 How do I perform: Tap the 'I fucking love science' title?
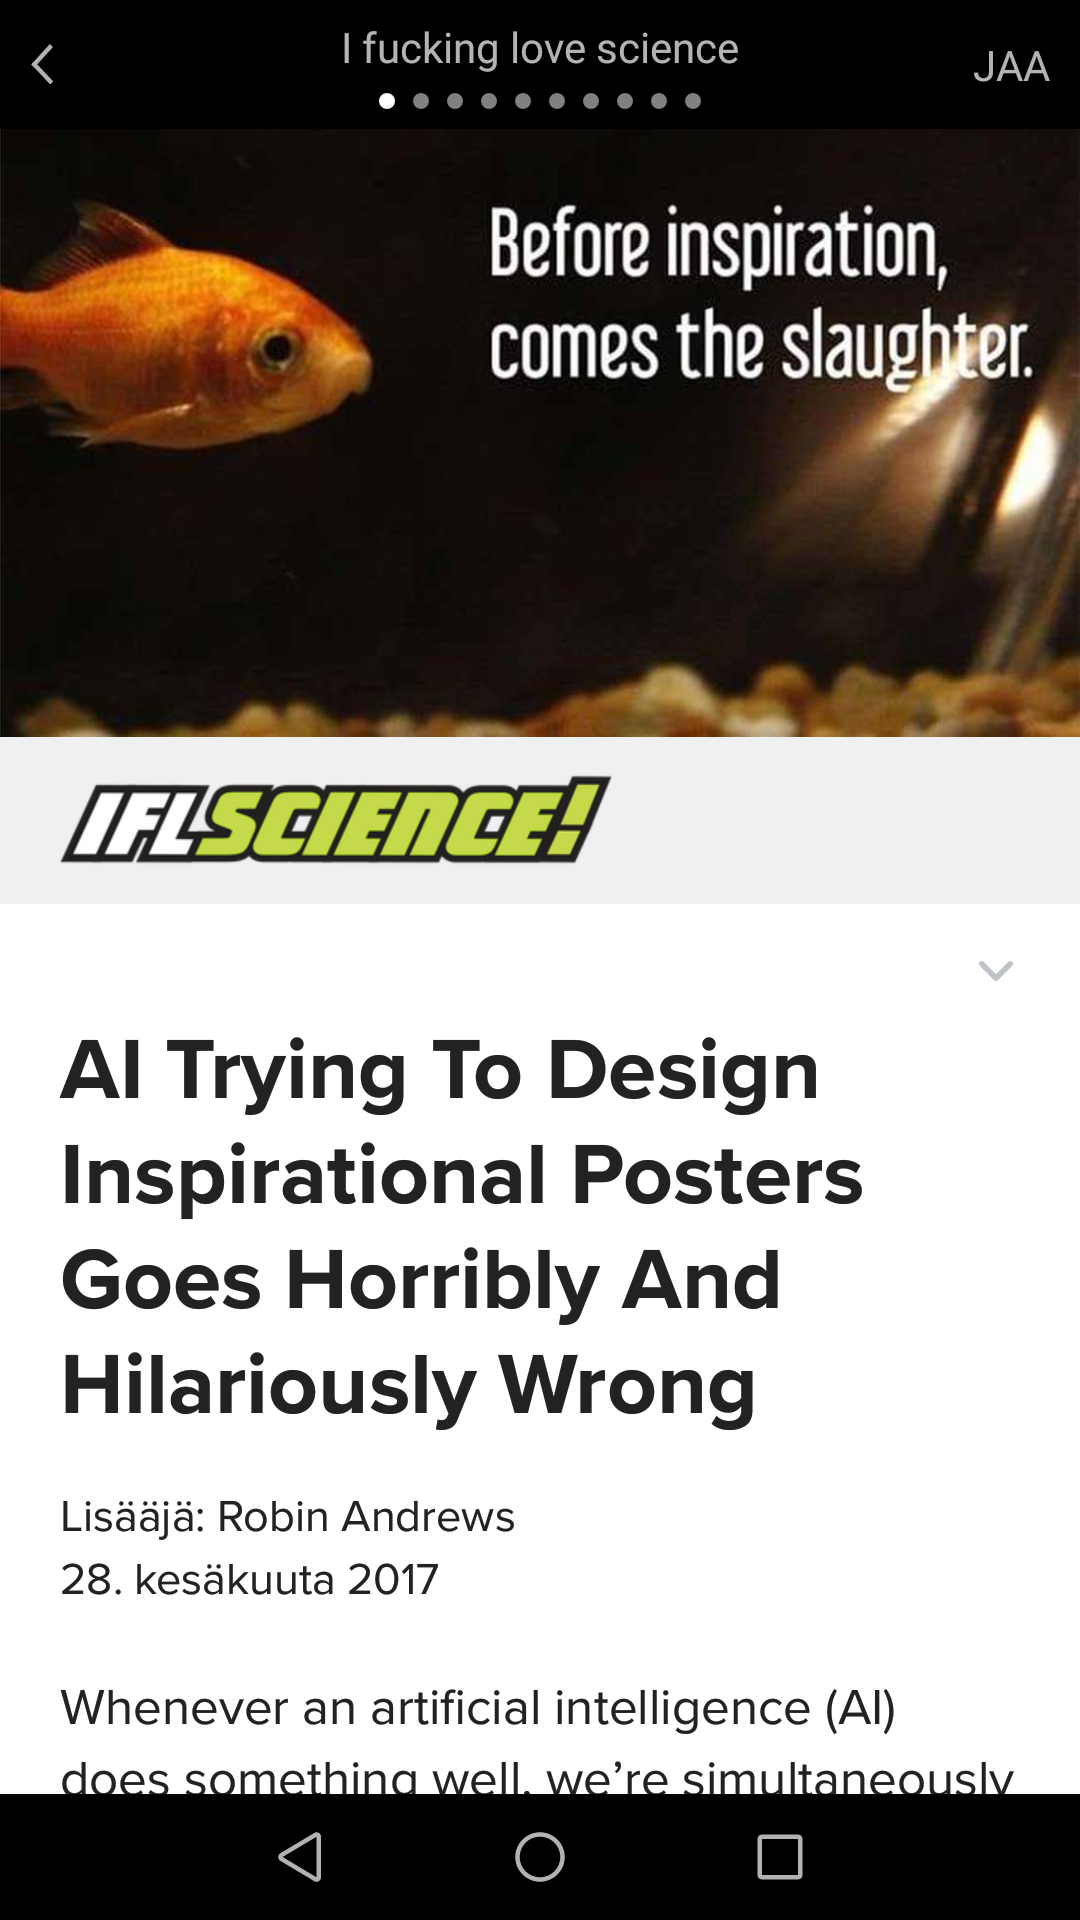(540, 48)
